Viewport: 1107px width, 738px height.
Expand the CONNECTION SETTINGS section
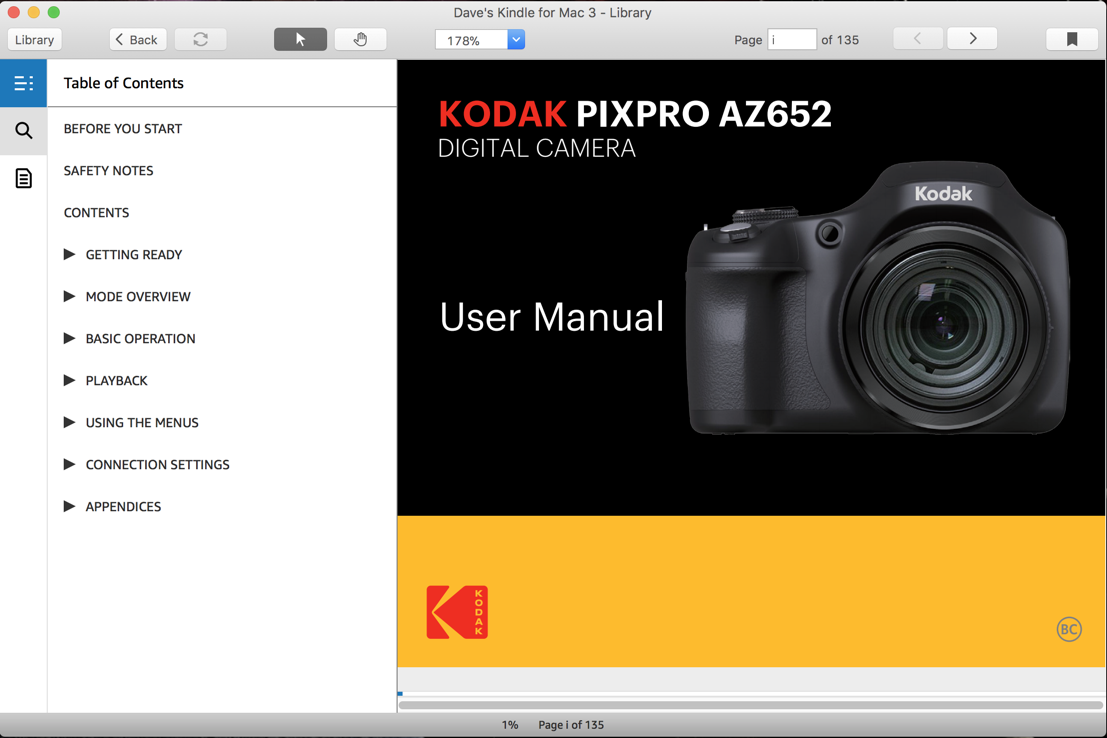[x=69, y=465]
